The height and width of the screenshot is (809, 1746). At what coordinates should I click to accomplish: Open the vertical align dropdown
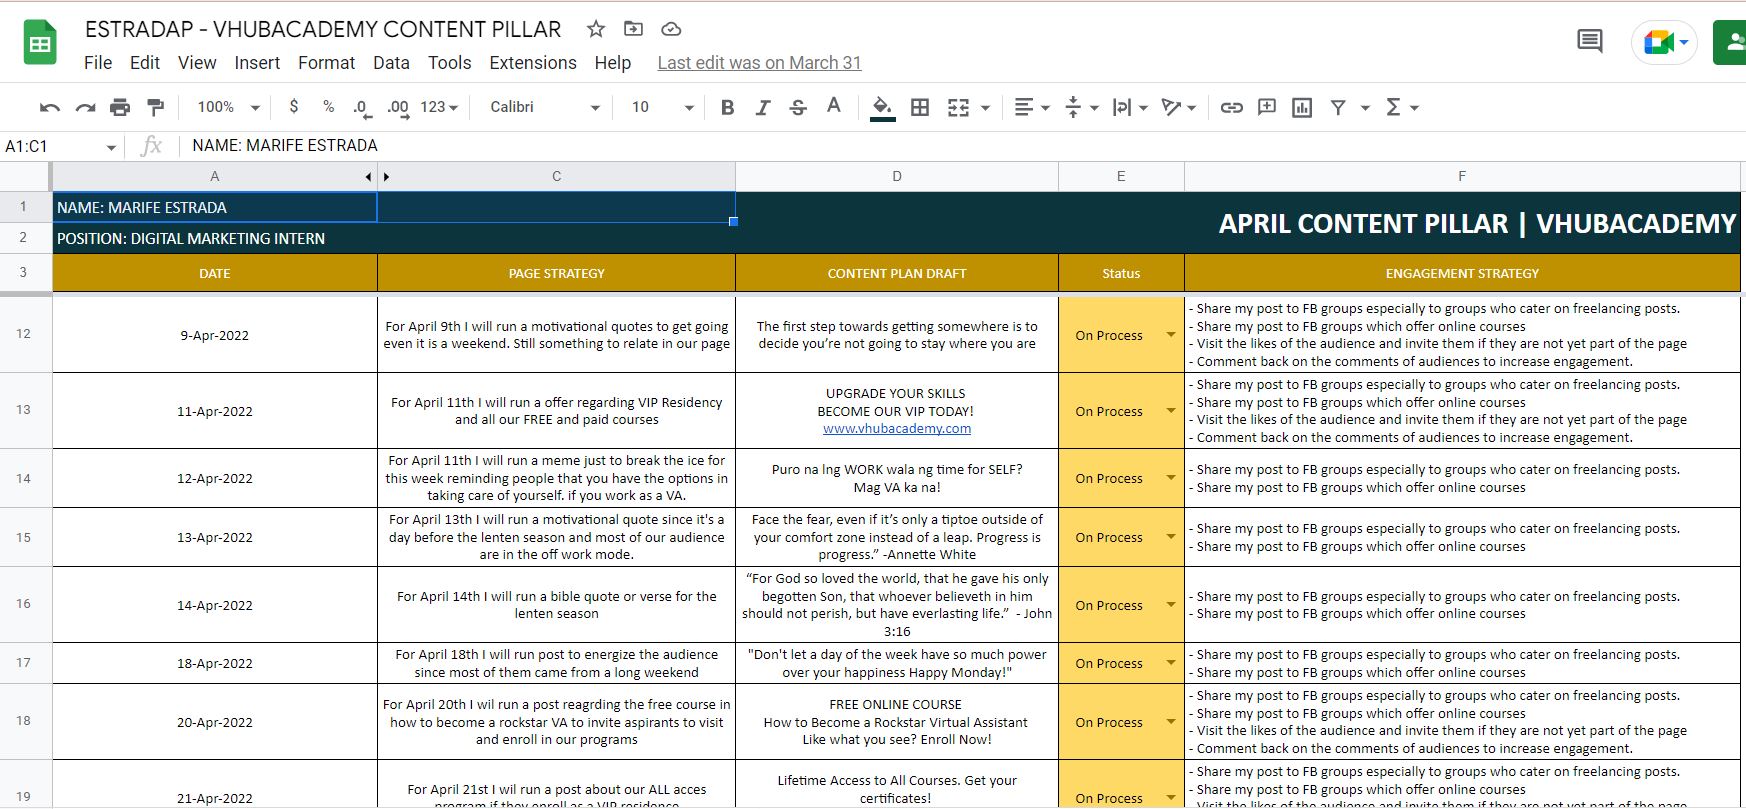pyautogui.click(x=1082, y=107)
